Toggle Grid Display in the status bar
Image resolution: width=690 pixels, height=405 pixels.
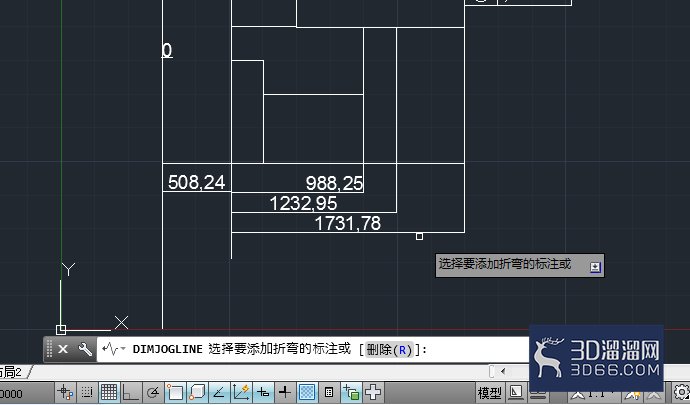pyautogui.click(x=109, y=392)
